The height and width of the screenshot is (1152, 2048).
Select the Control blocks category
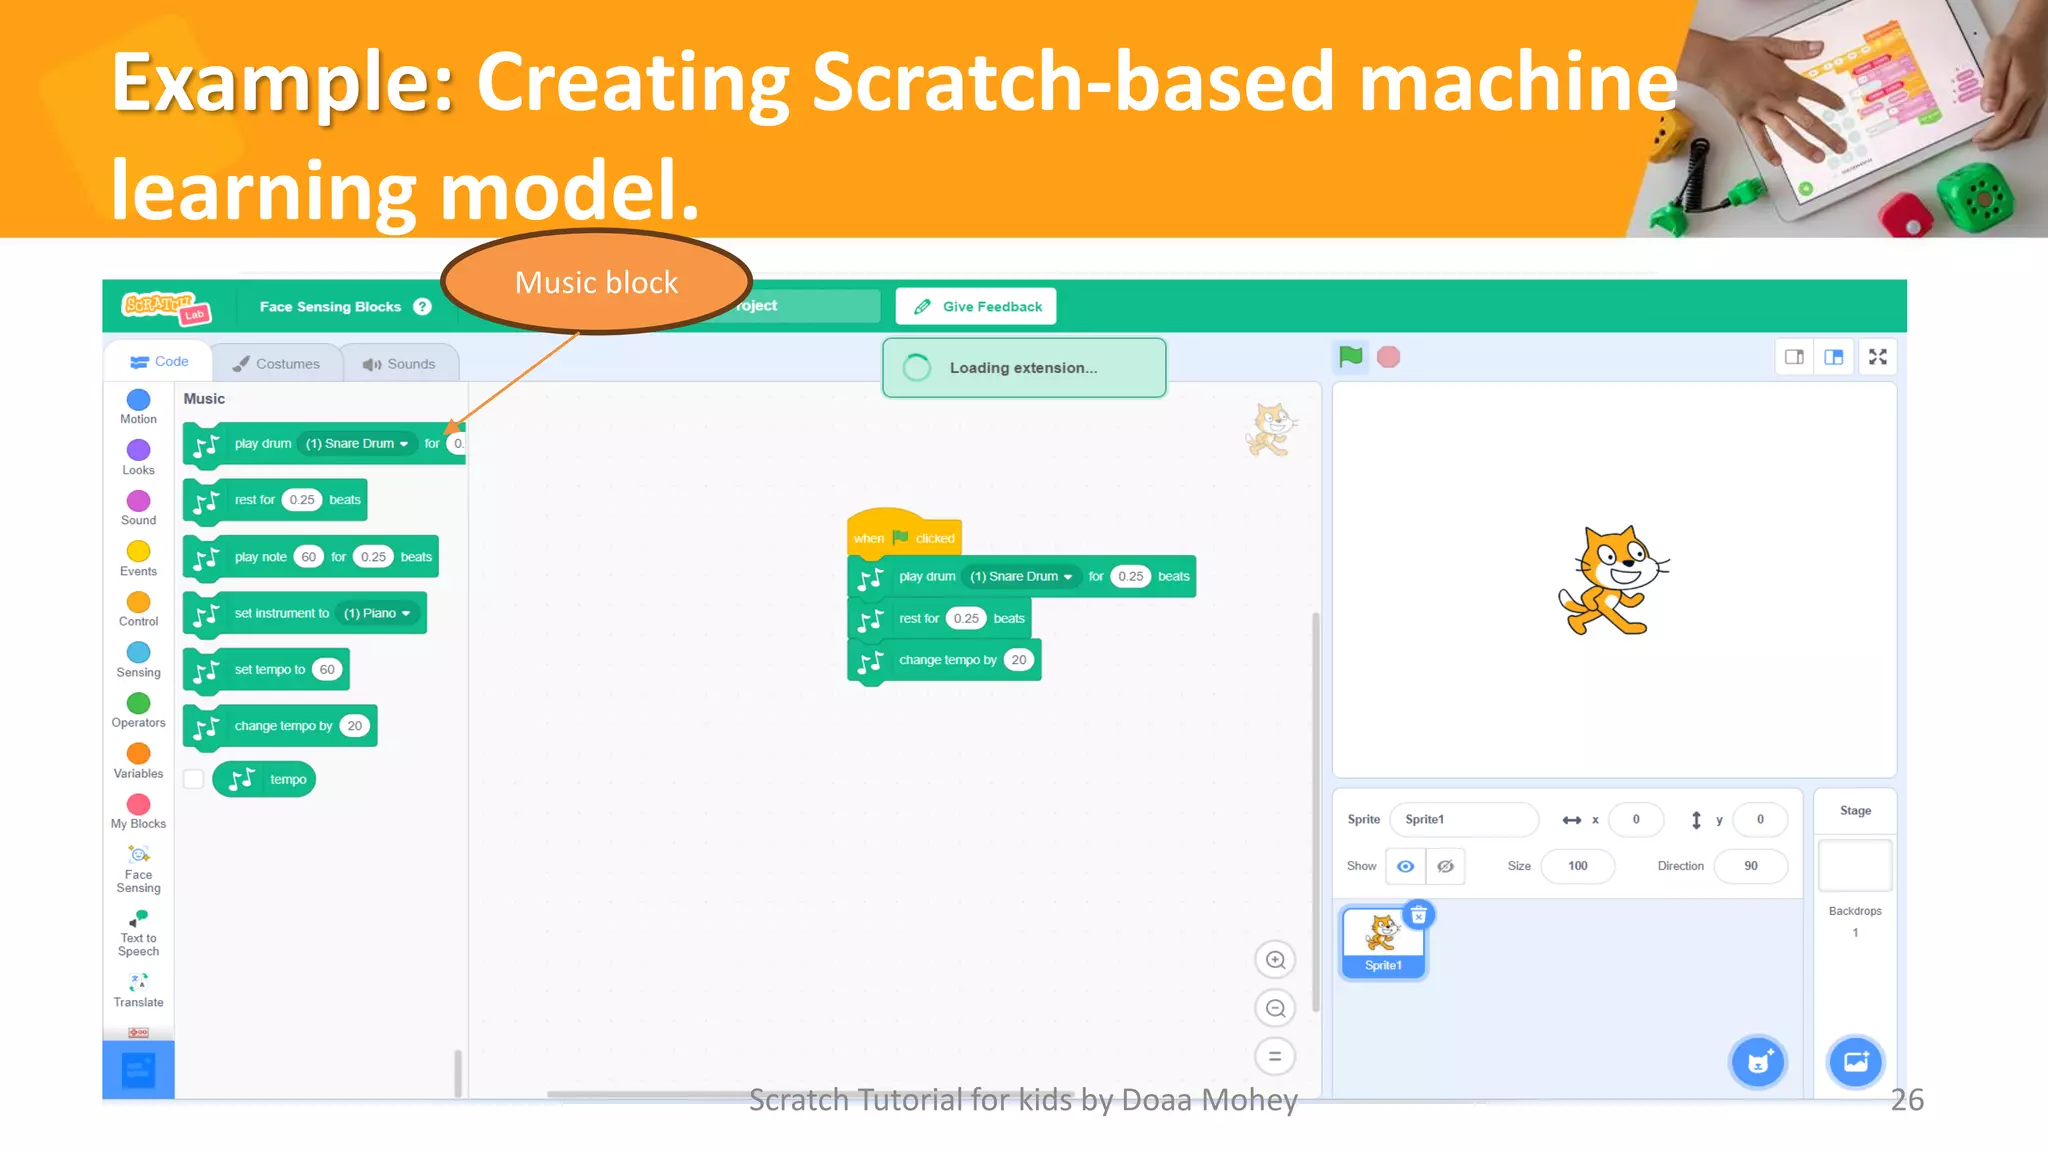pos(138,609)
